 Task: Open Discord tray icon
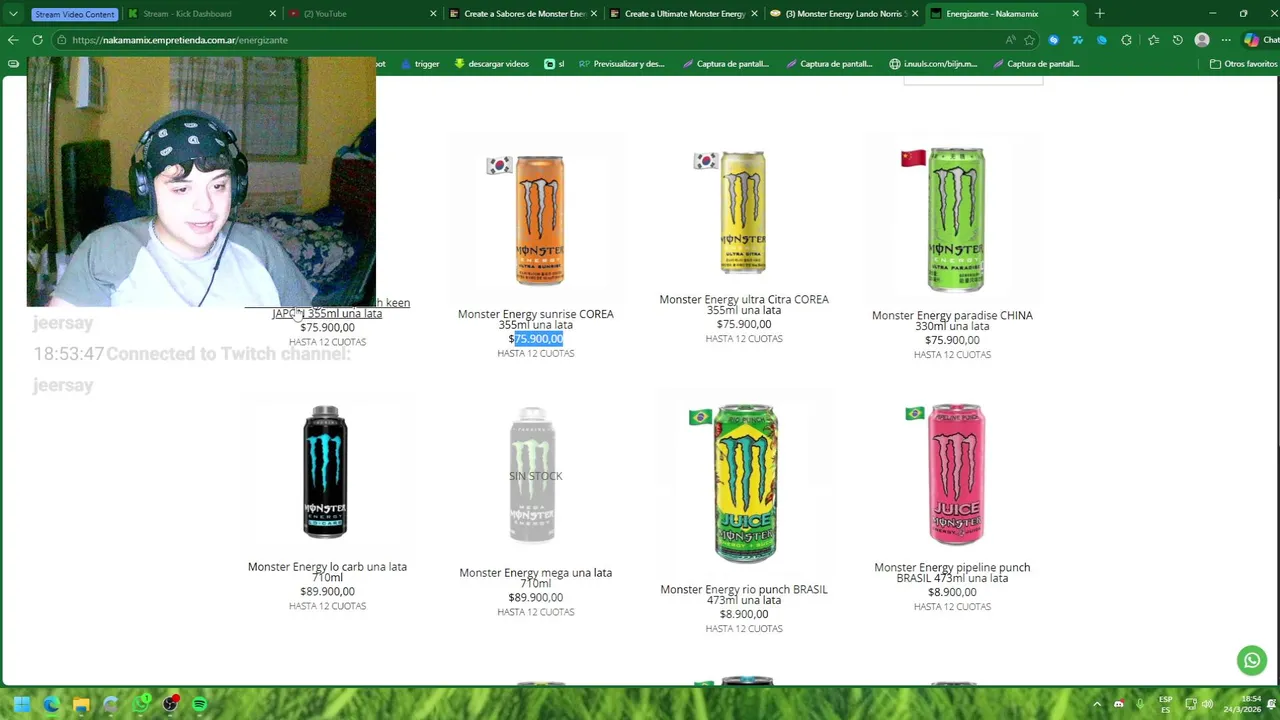click(1118, 704)
